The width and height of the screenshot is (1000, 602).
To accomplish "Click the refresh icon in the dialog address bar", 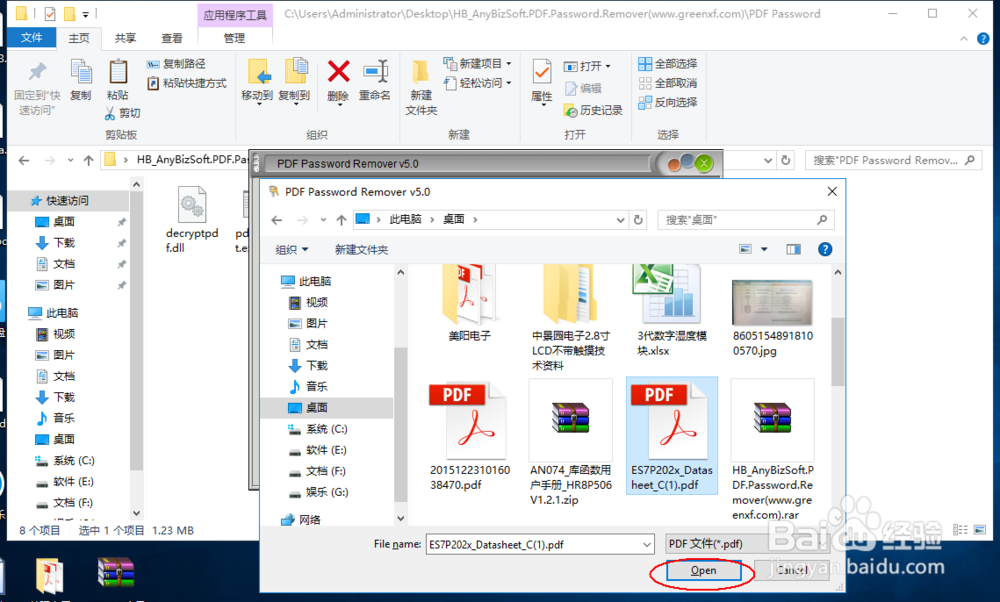I will coord(638,220).
